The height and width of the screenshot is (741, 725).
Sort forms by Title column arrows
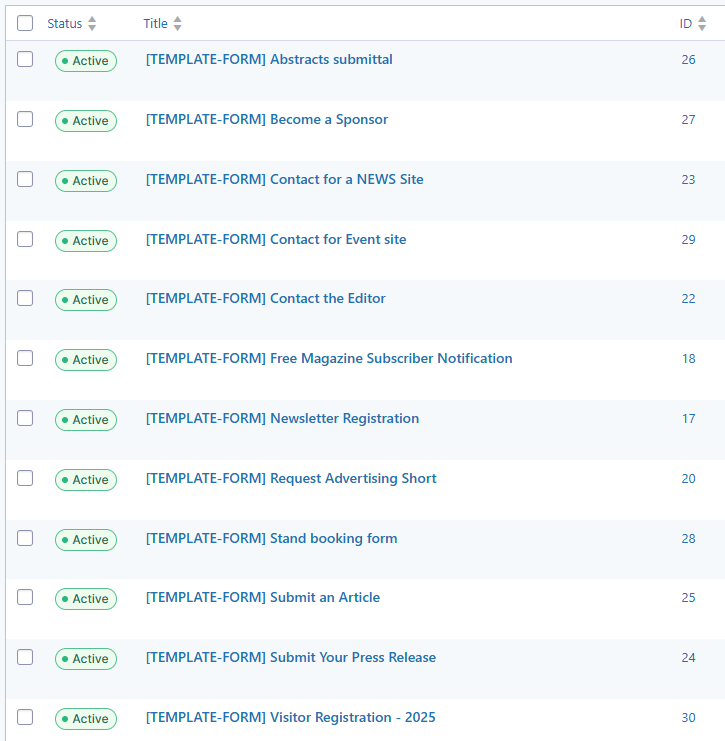178,24
